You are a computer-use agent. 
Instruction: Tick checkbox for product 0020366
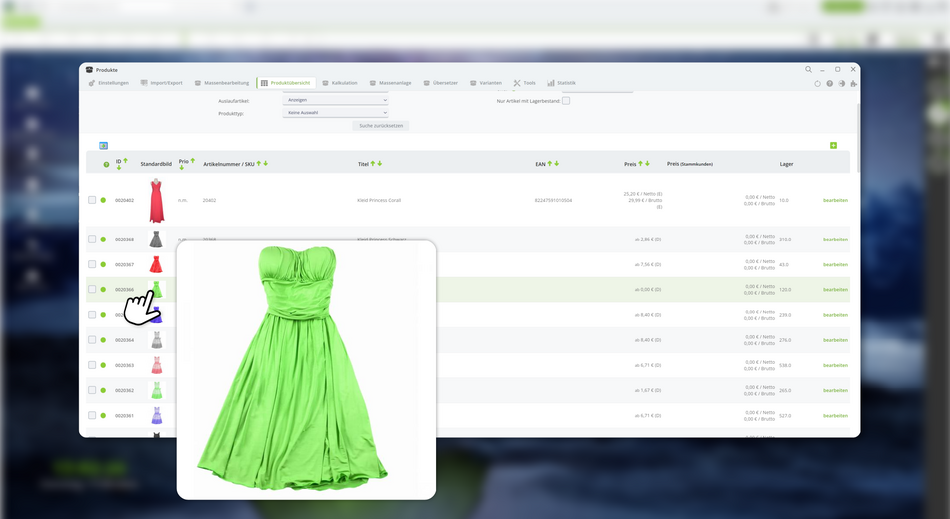coord(92,289)
